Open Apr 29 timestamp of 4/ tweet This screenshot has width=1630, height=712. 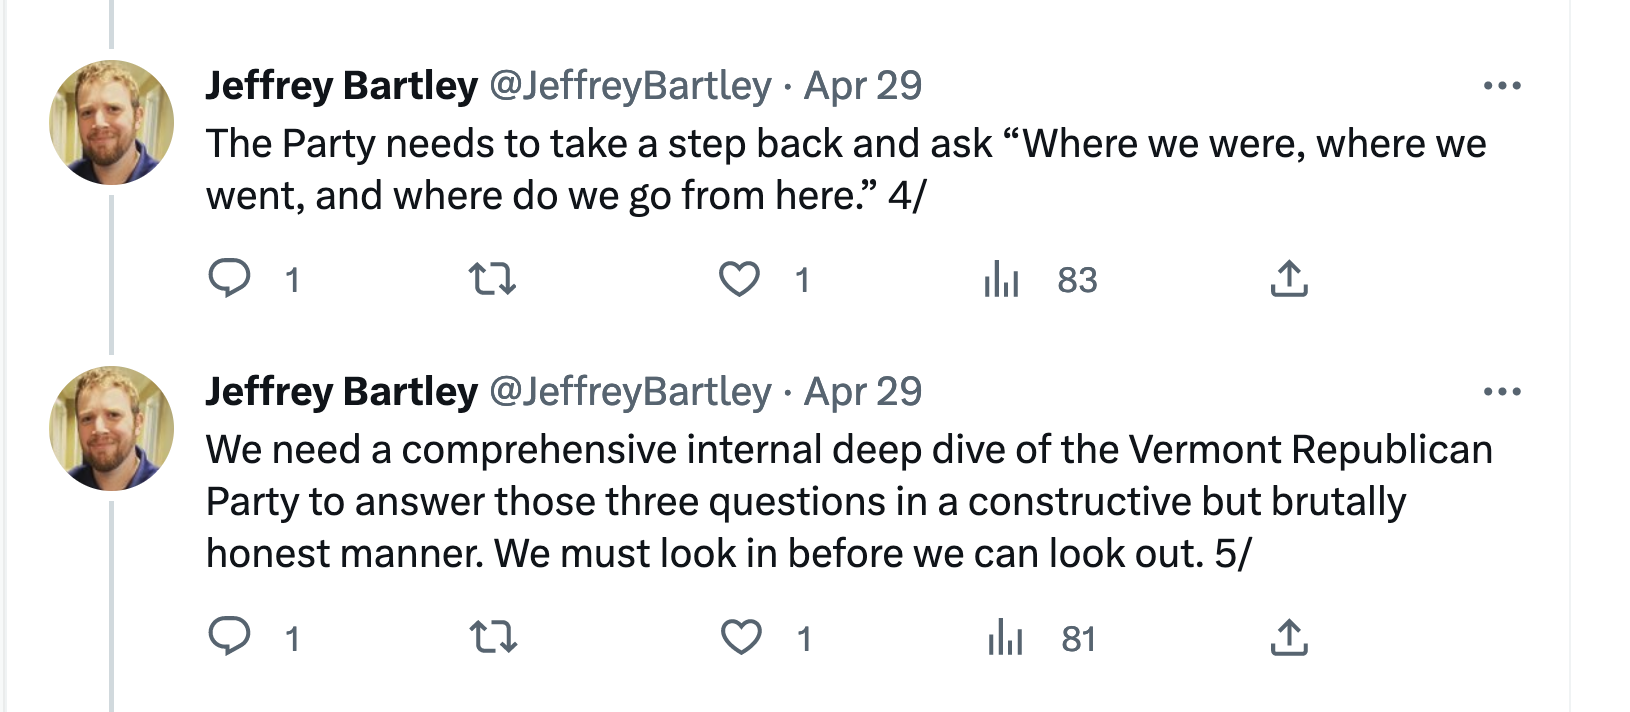click(863, 86)
